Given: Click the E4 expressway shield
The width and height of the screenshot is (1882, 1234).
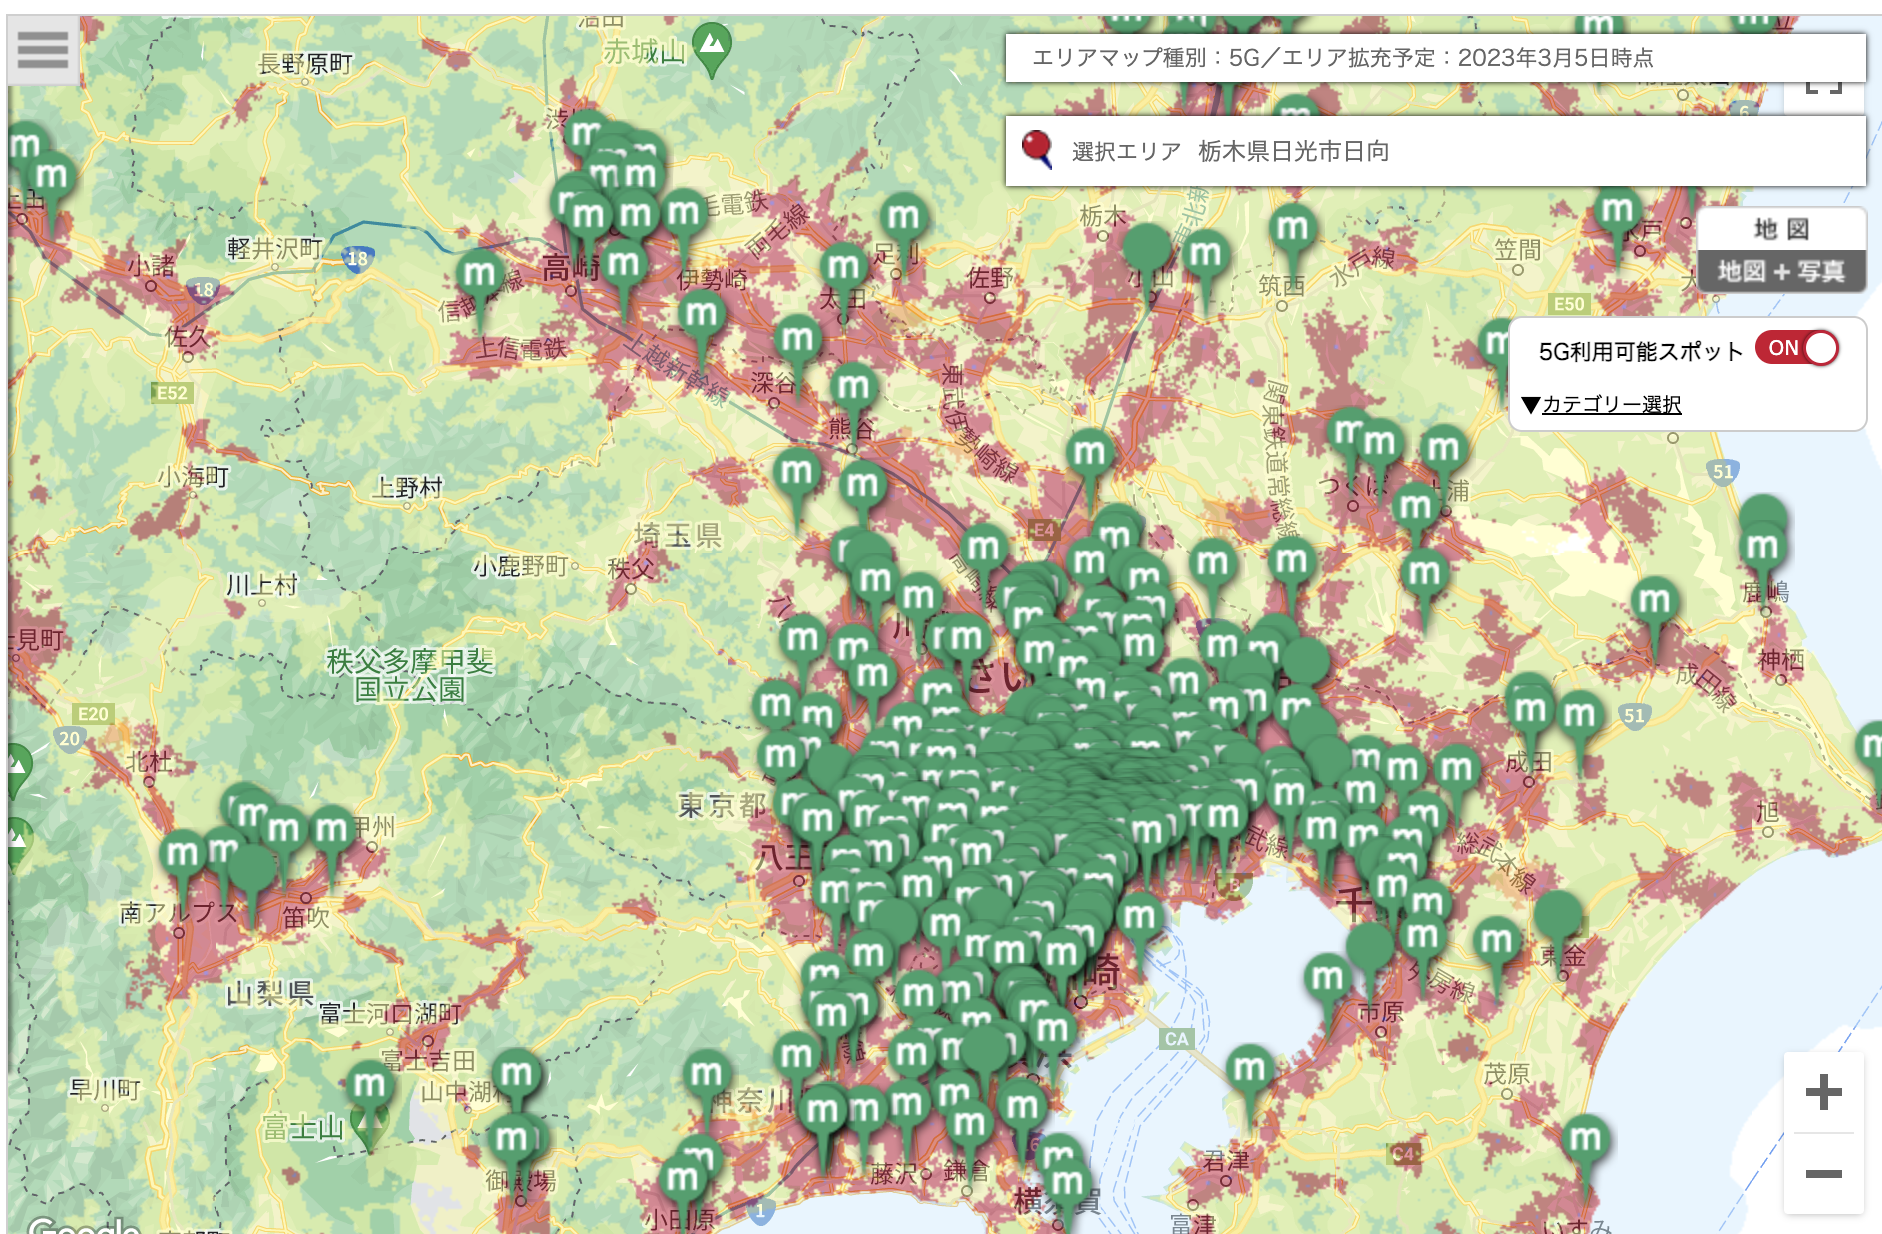Looking at the screenshot, I should [1043, 530].
